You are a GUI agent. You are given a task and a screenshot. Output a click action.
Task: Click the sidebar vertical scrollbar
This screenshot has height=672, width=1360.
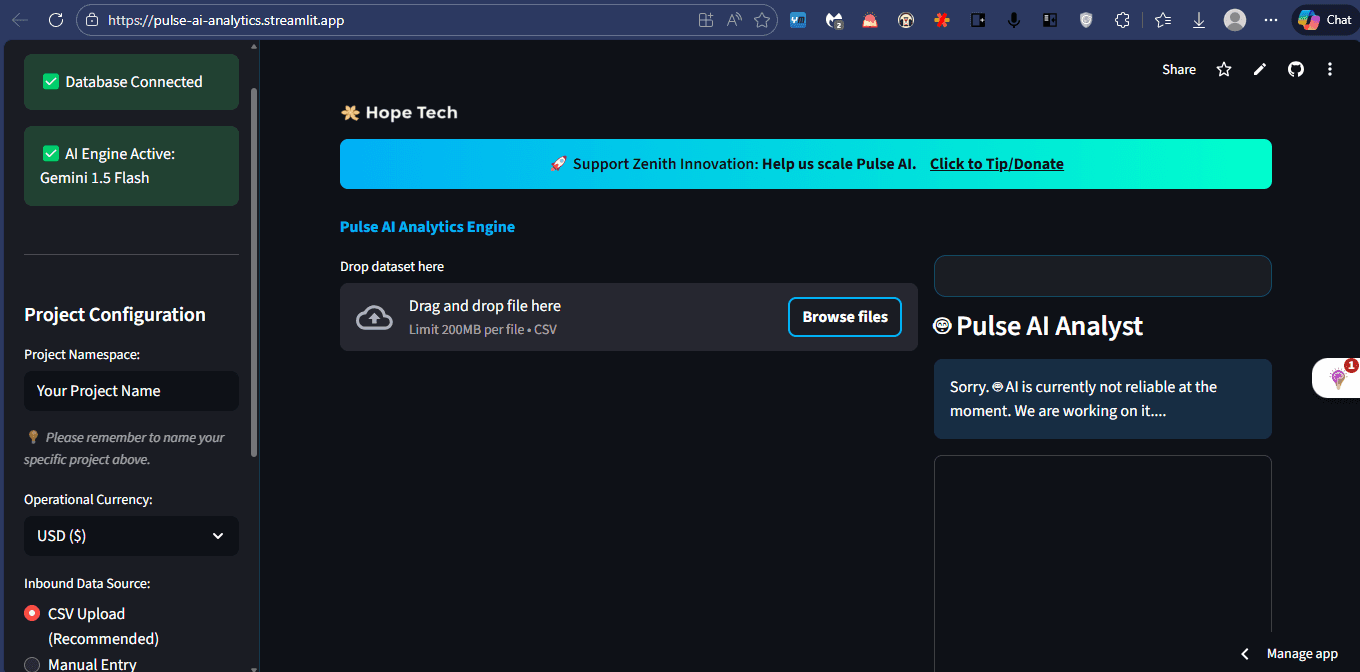point(254,270)
